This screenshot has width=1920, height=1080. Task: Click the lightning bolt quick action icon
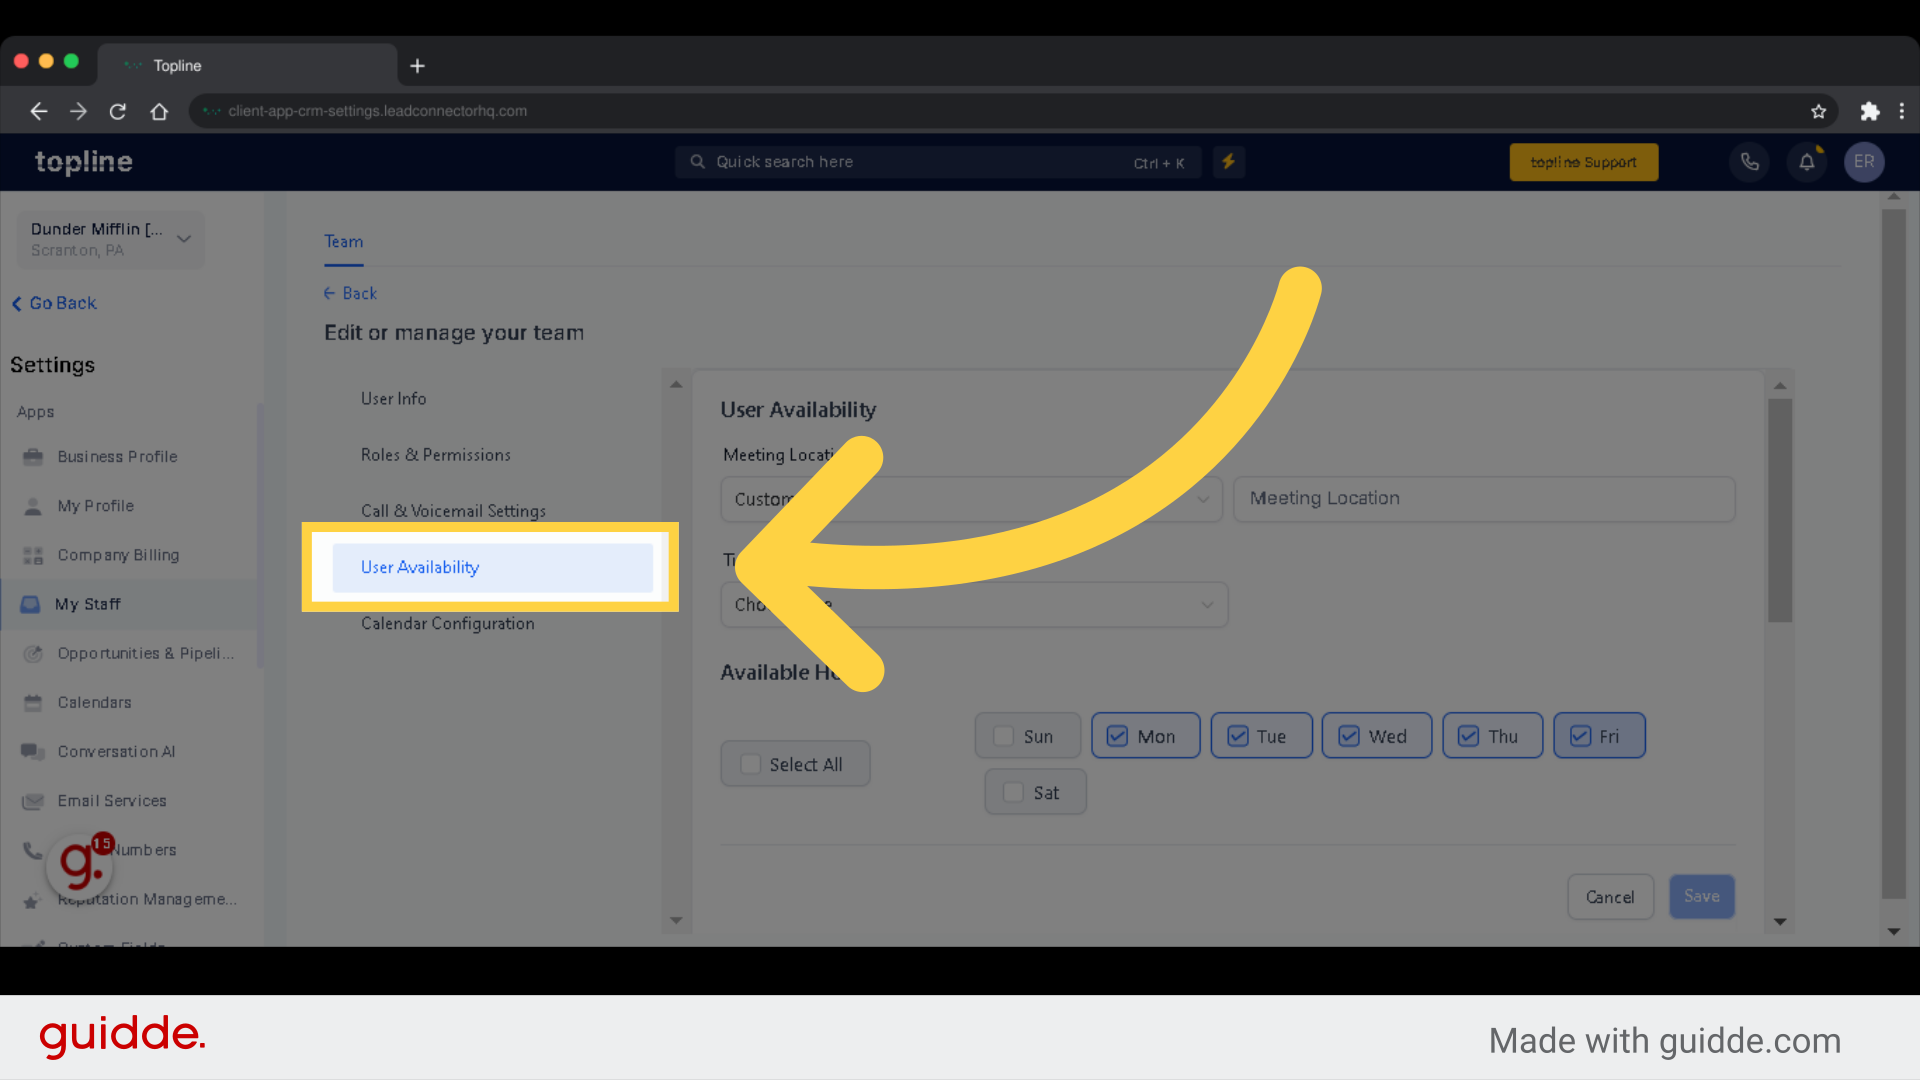click(1229, 160)
